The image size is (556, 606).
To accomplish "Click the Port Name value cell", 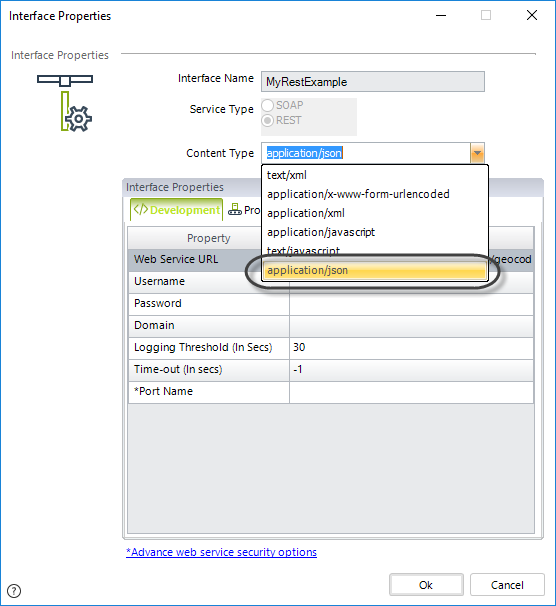I will click(411, 392).
